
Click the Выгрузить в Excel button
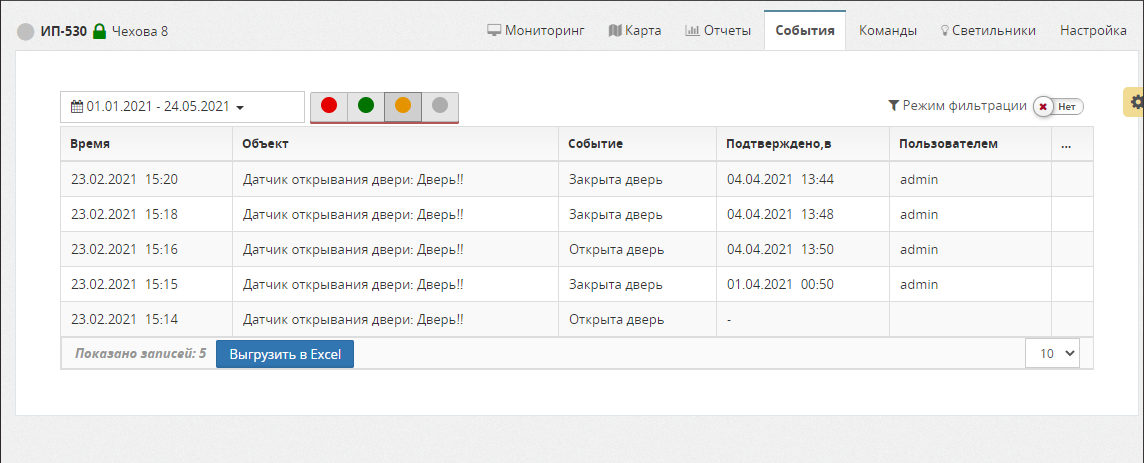point(285,354)
